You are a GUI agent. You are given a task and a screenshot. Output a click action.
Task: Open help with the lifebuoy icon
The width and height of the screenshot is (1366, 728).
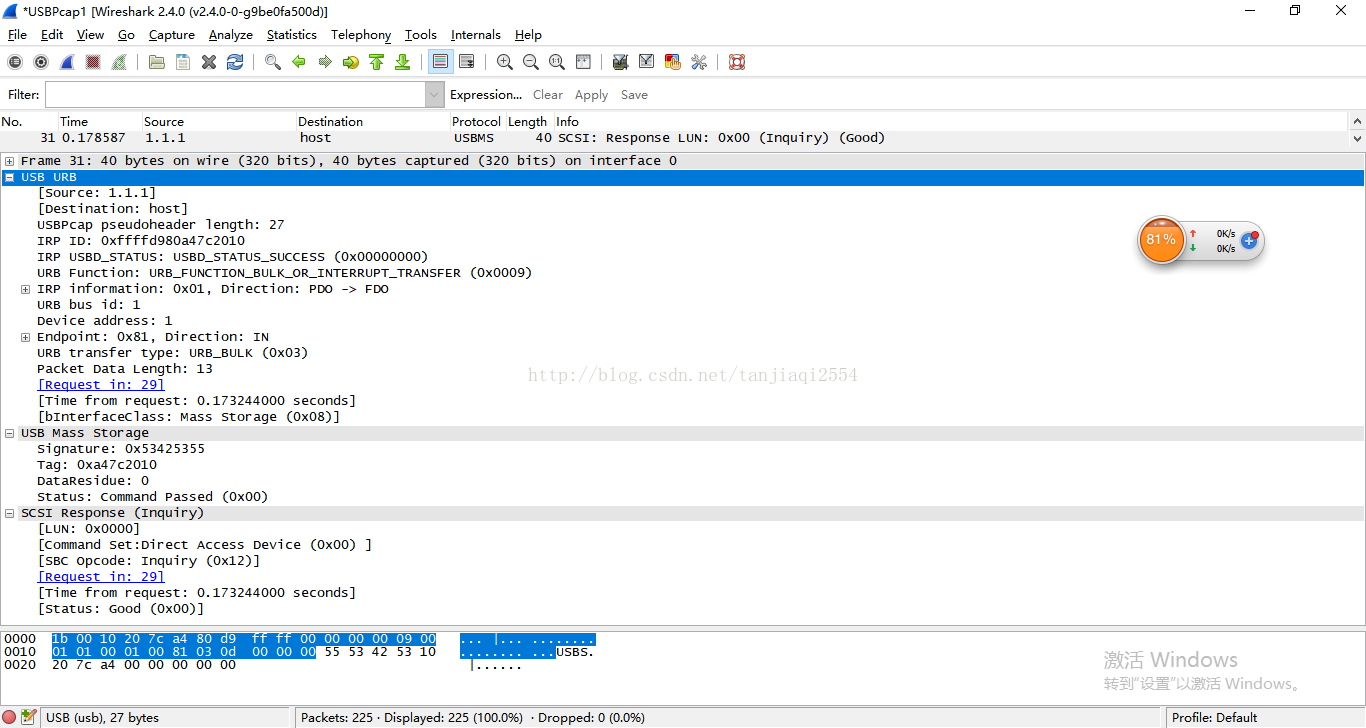click(x=737, y=62)
